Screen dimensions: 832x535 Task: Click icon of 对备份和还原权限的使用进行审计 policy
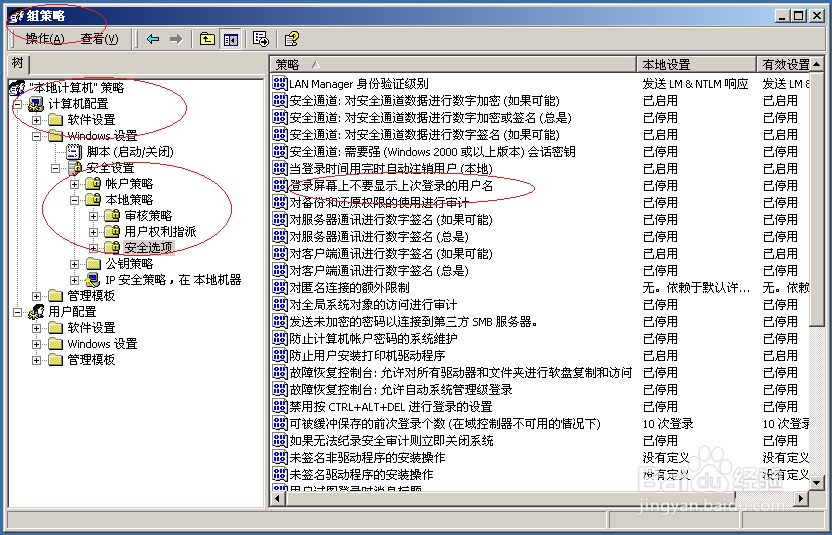[280, 203]
